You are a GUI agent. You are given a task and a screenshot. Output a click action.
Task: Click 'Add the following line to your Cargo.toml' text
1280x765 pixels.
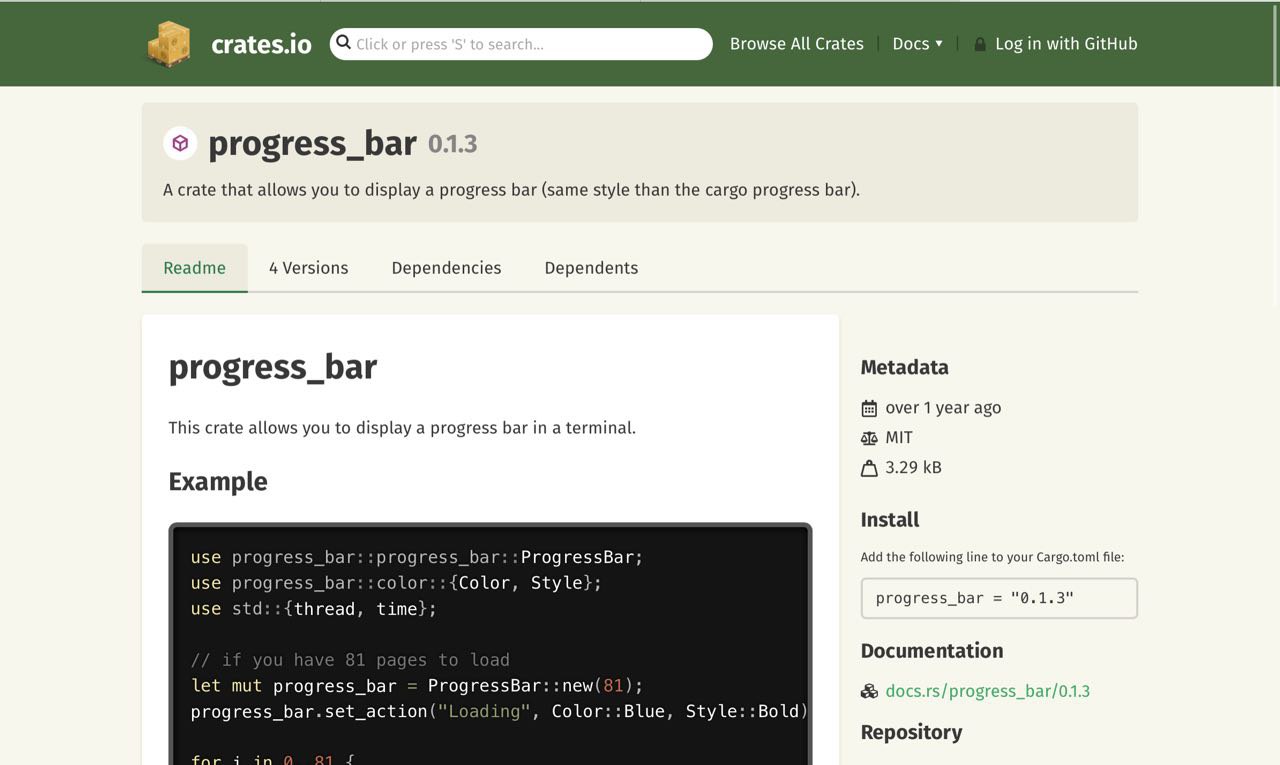point(993,557)
